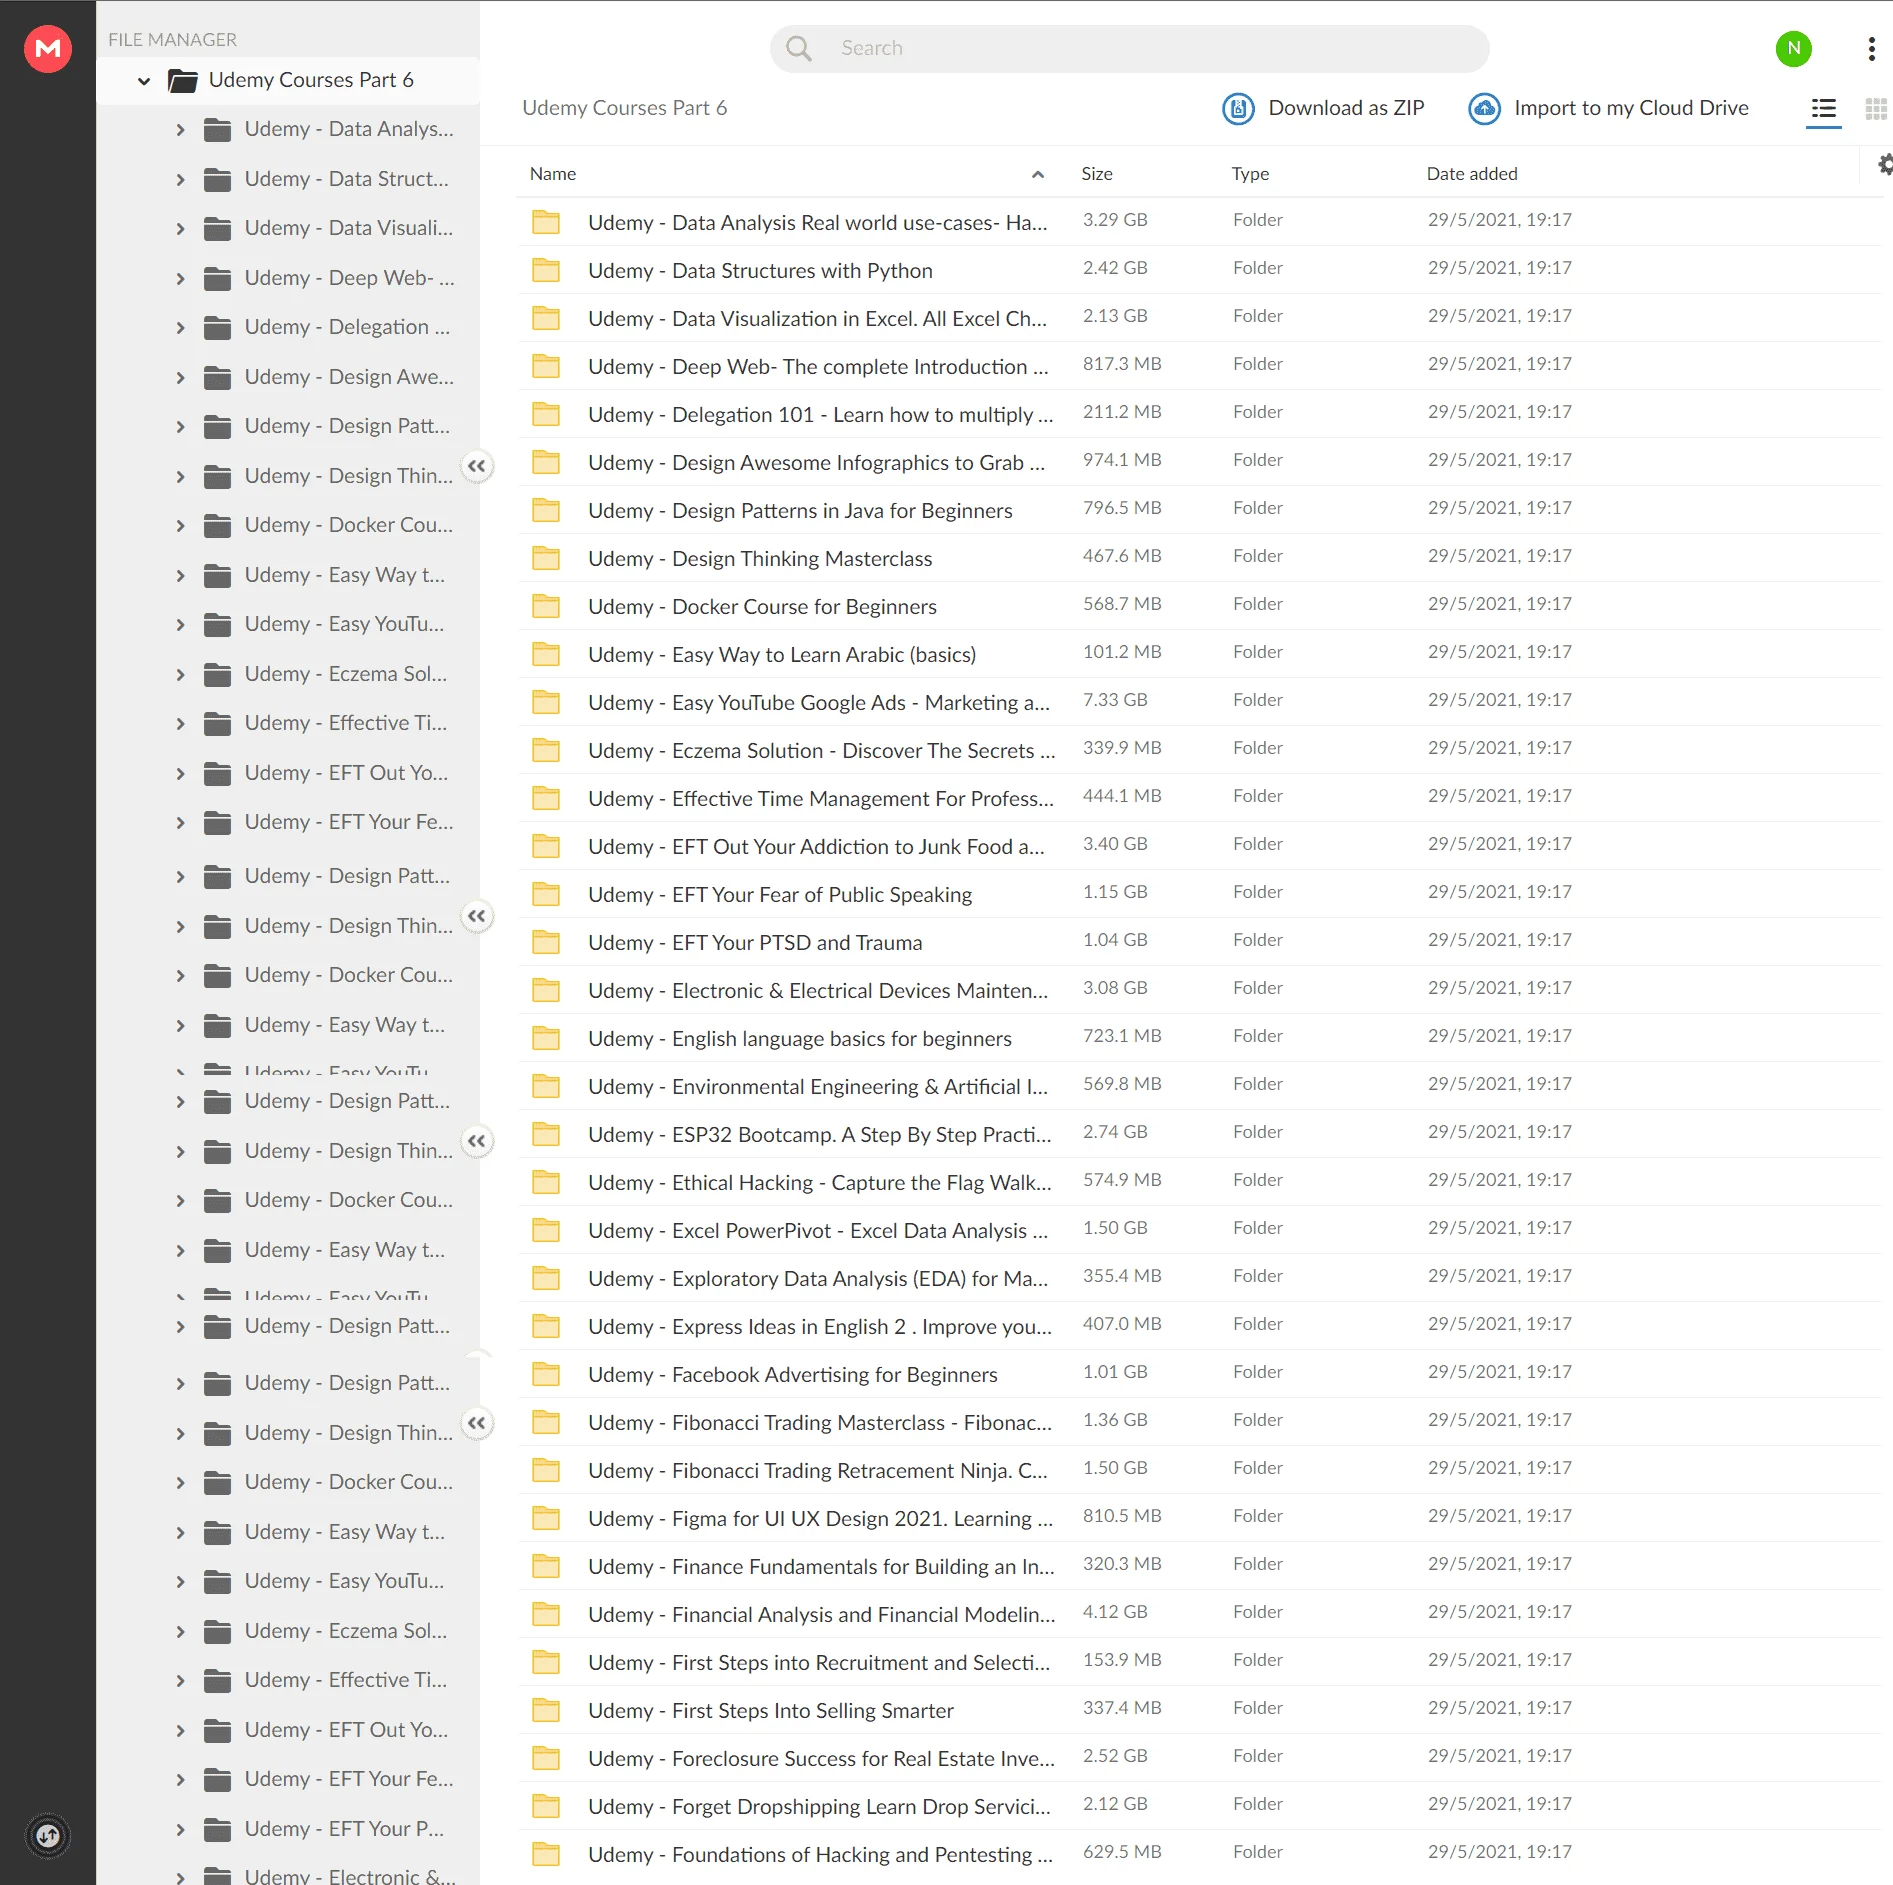This screenshot has width=1893, height=1885.
Task: Expand Udemy - Deep Web- tree node
Action: tap(180, 279)
